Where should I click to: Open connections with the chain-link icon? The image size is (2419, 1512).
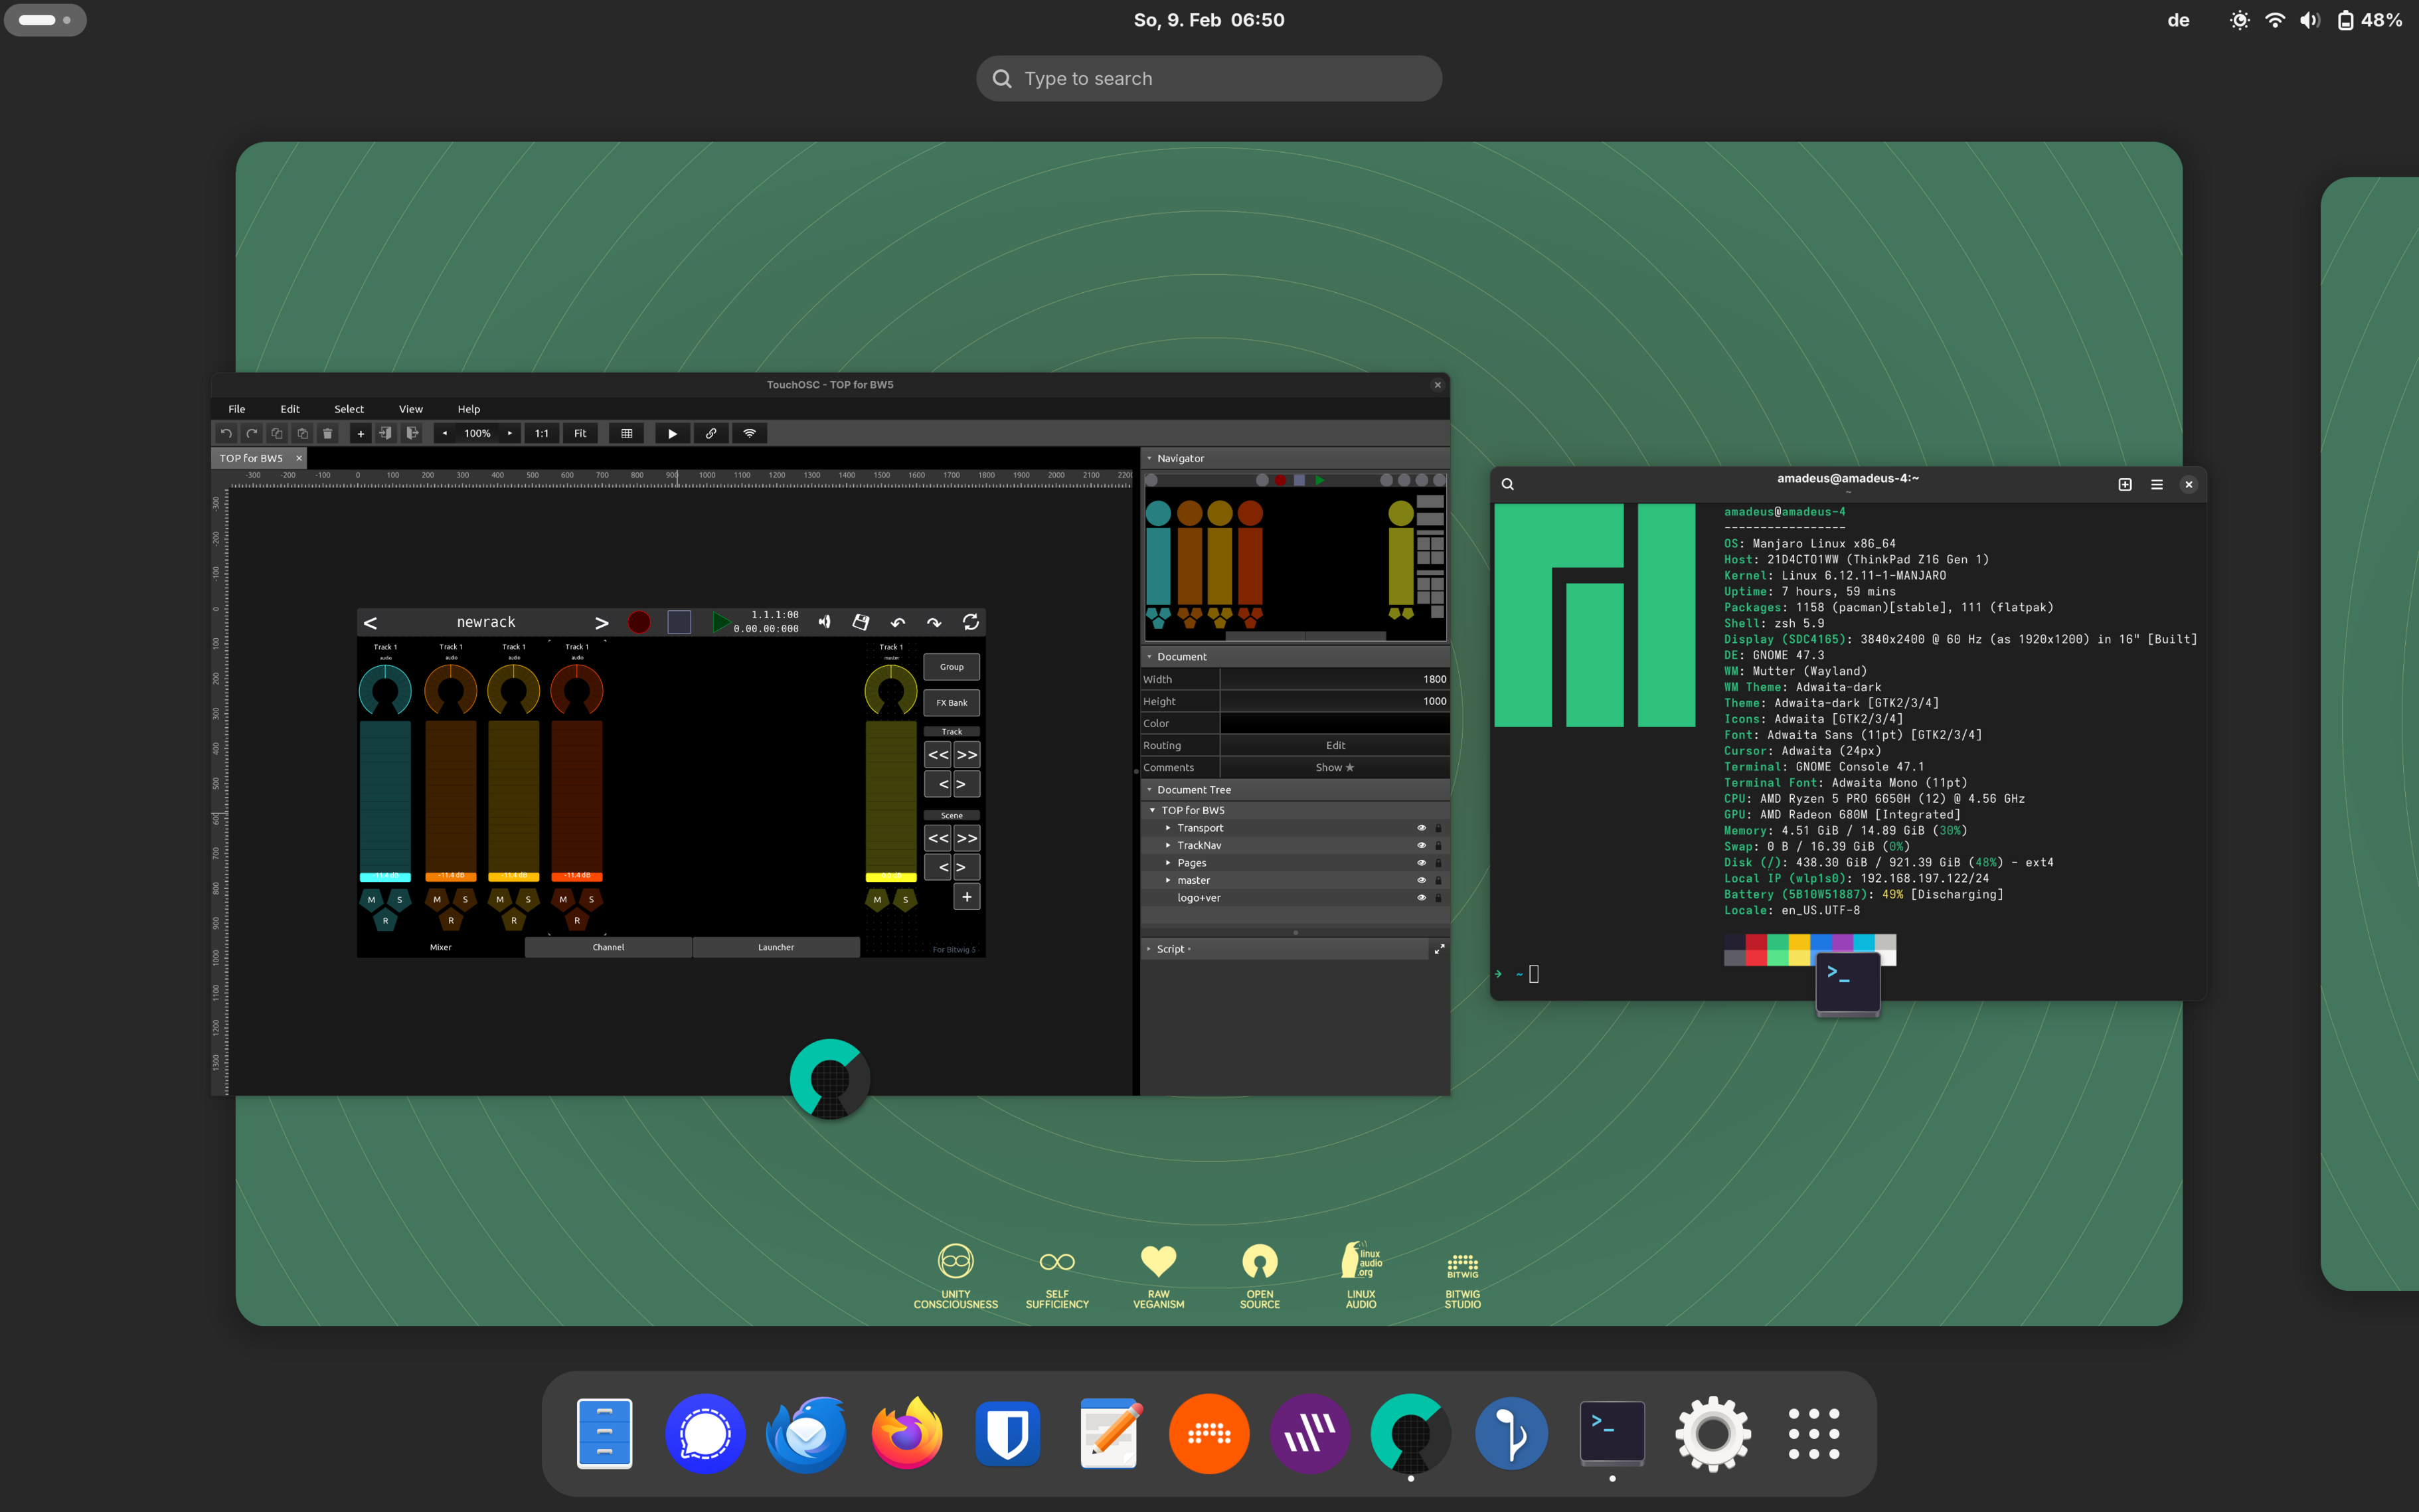[x=710, y=433]
